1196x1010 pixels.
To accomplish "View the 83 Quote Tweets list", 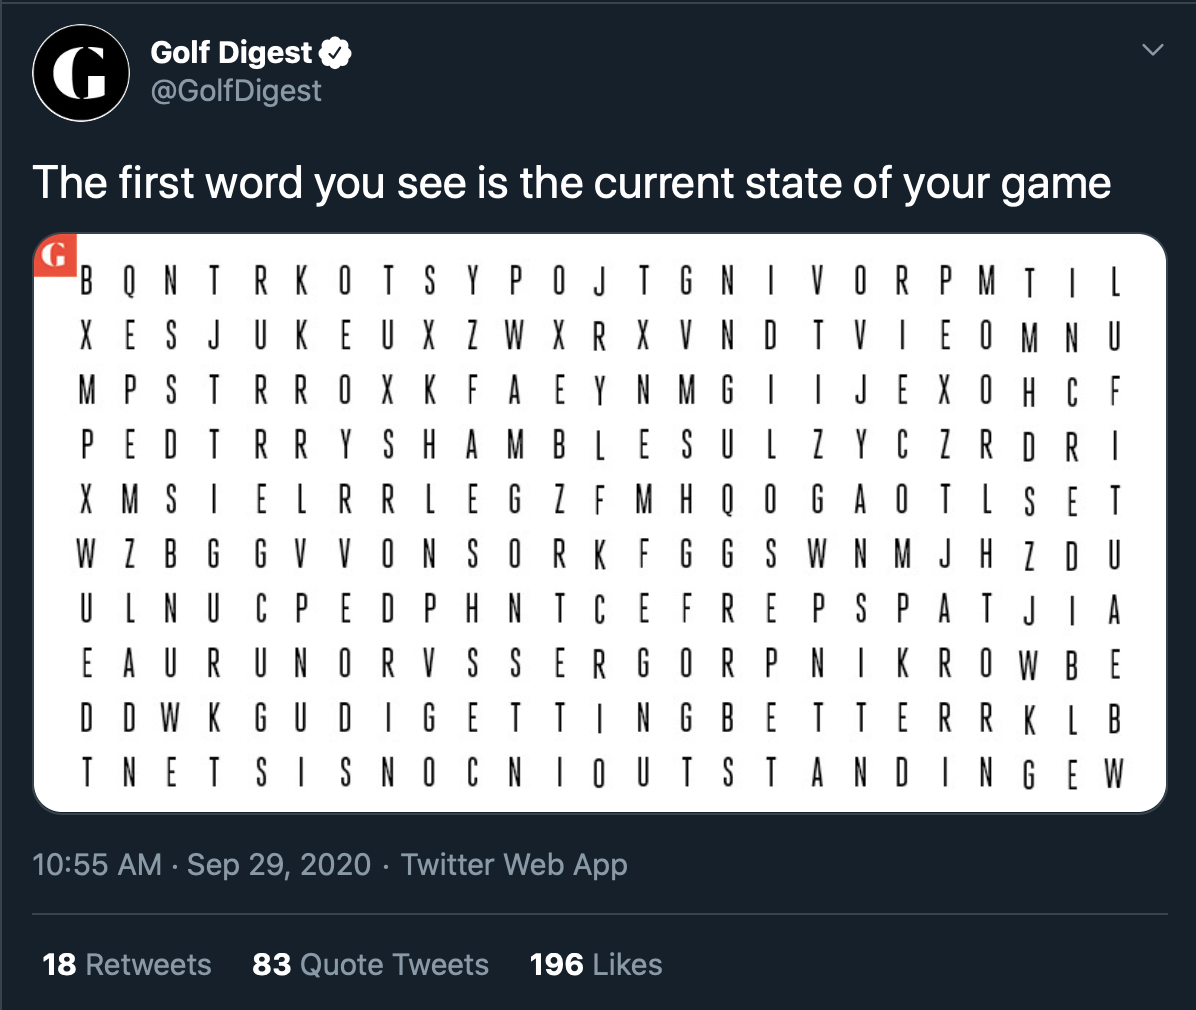I will click(x=371, y=964).
